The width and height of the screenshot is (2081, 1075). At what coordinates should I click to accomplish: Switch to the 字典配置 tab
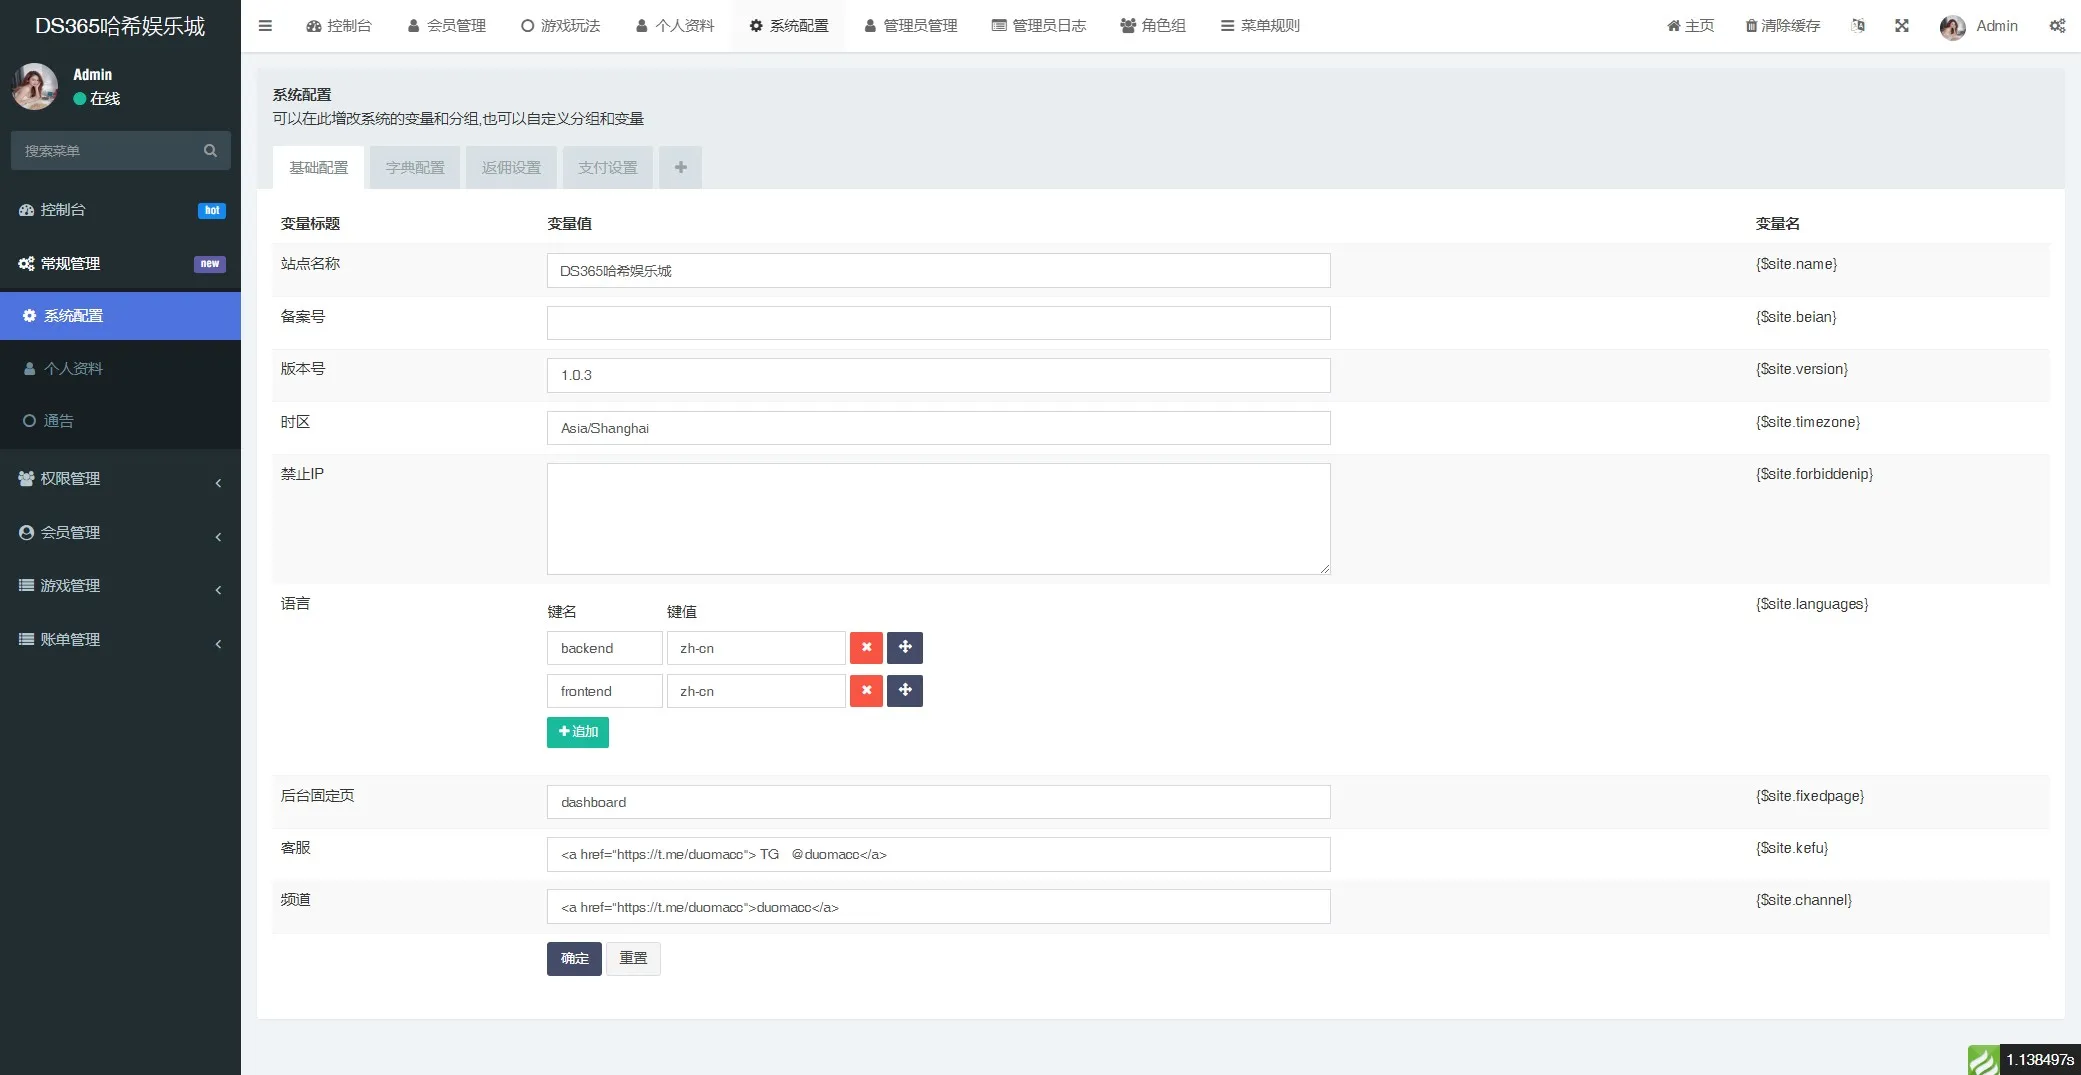tap(415, 168)
